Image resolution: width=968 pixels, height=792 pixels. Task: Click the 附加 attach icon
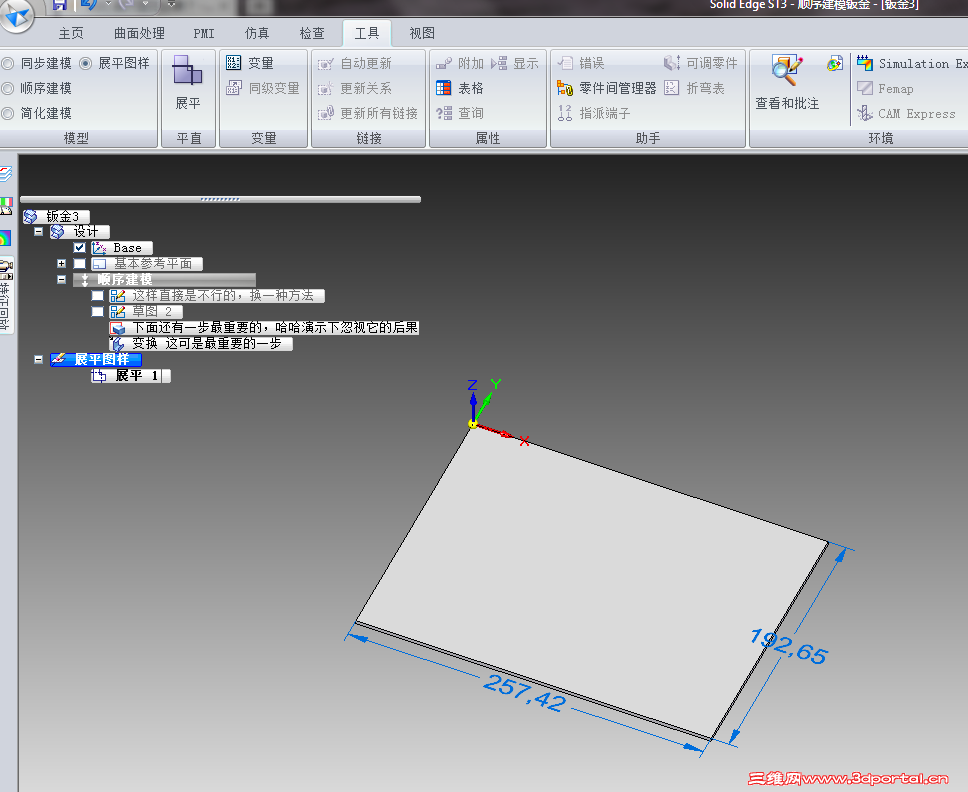[x=443, y=63]
